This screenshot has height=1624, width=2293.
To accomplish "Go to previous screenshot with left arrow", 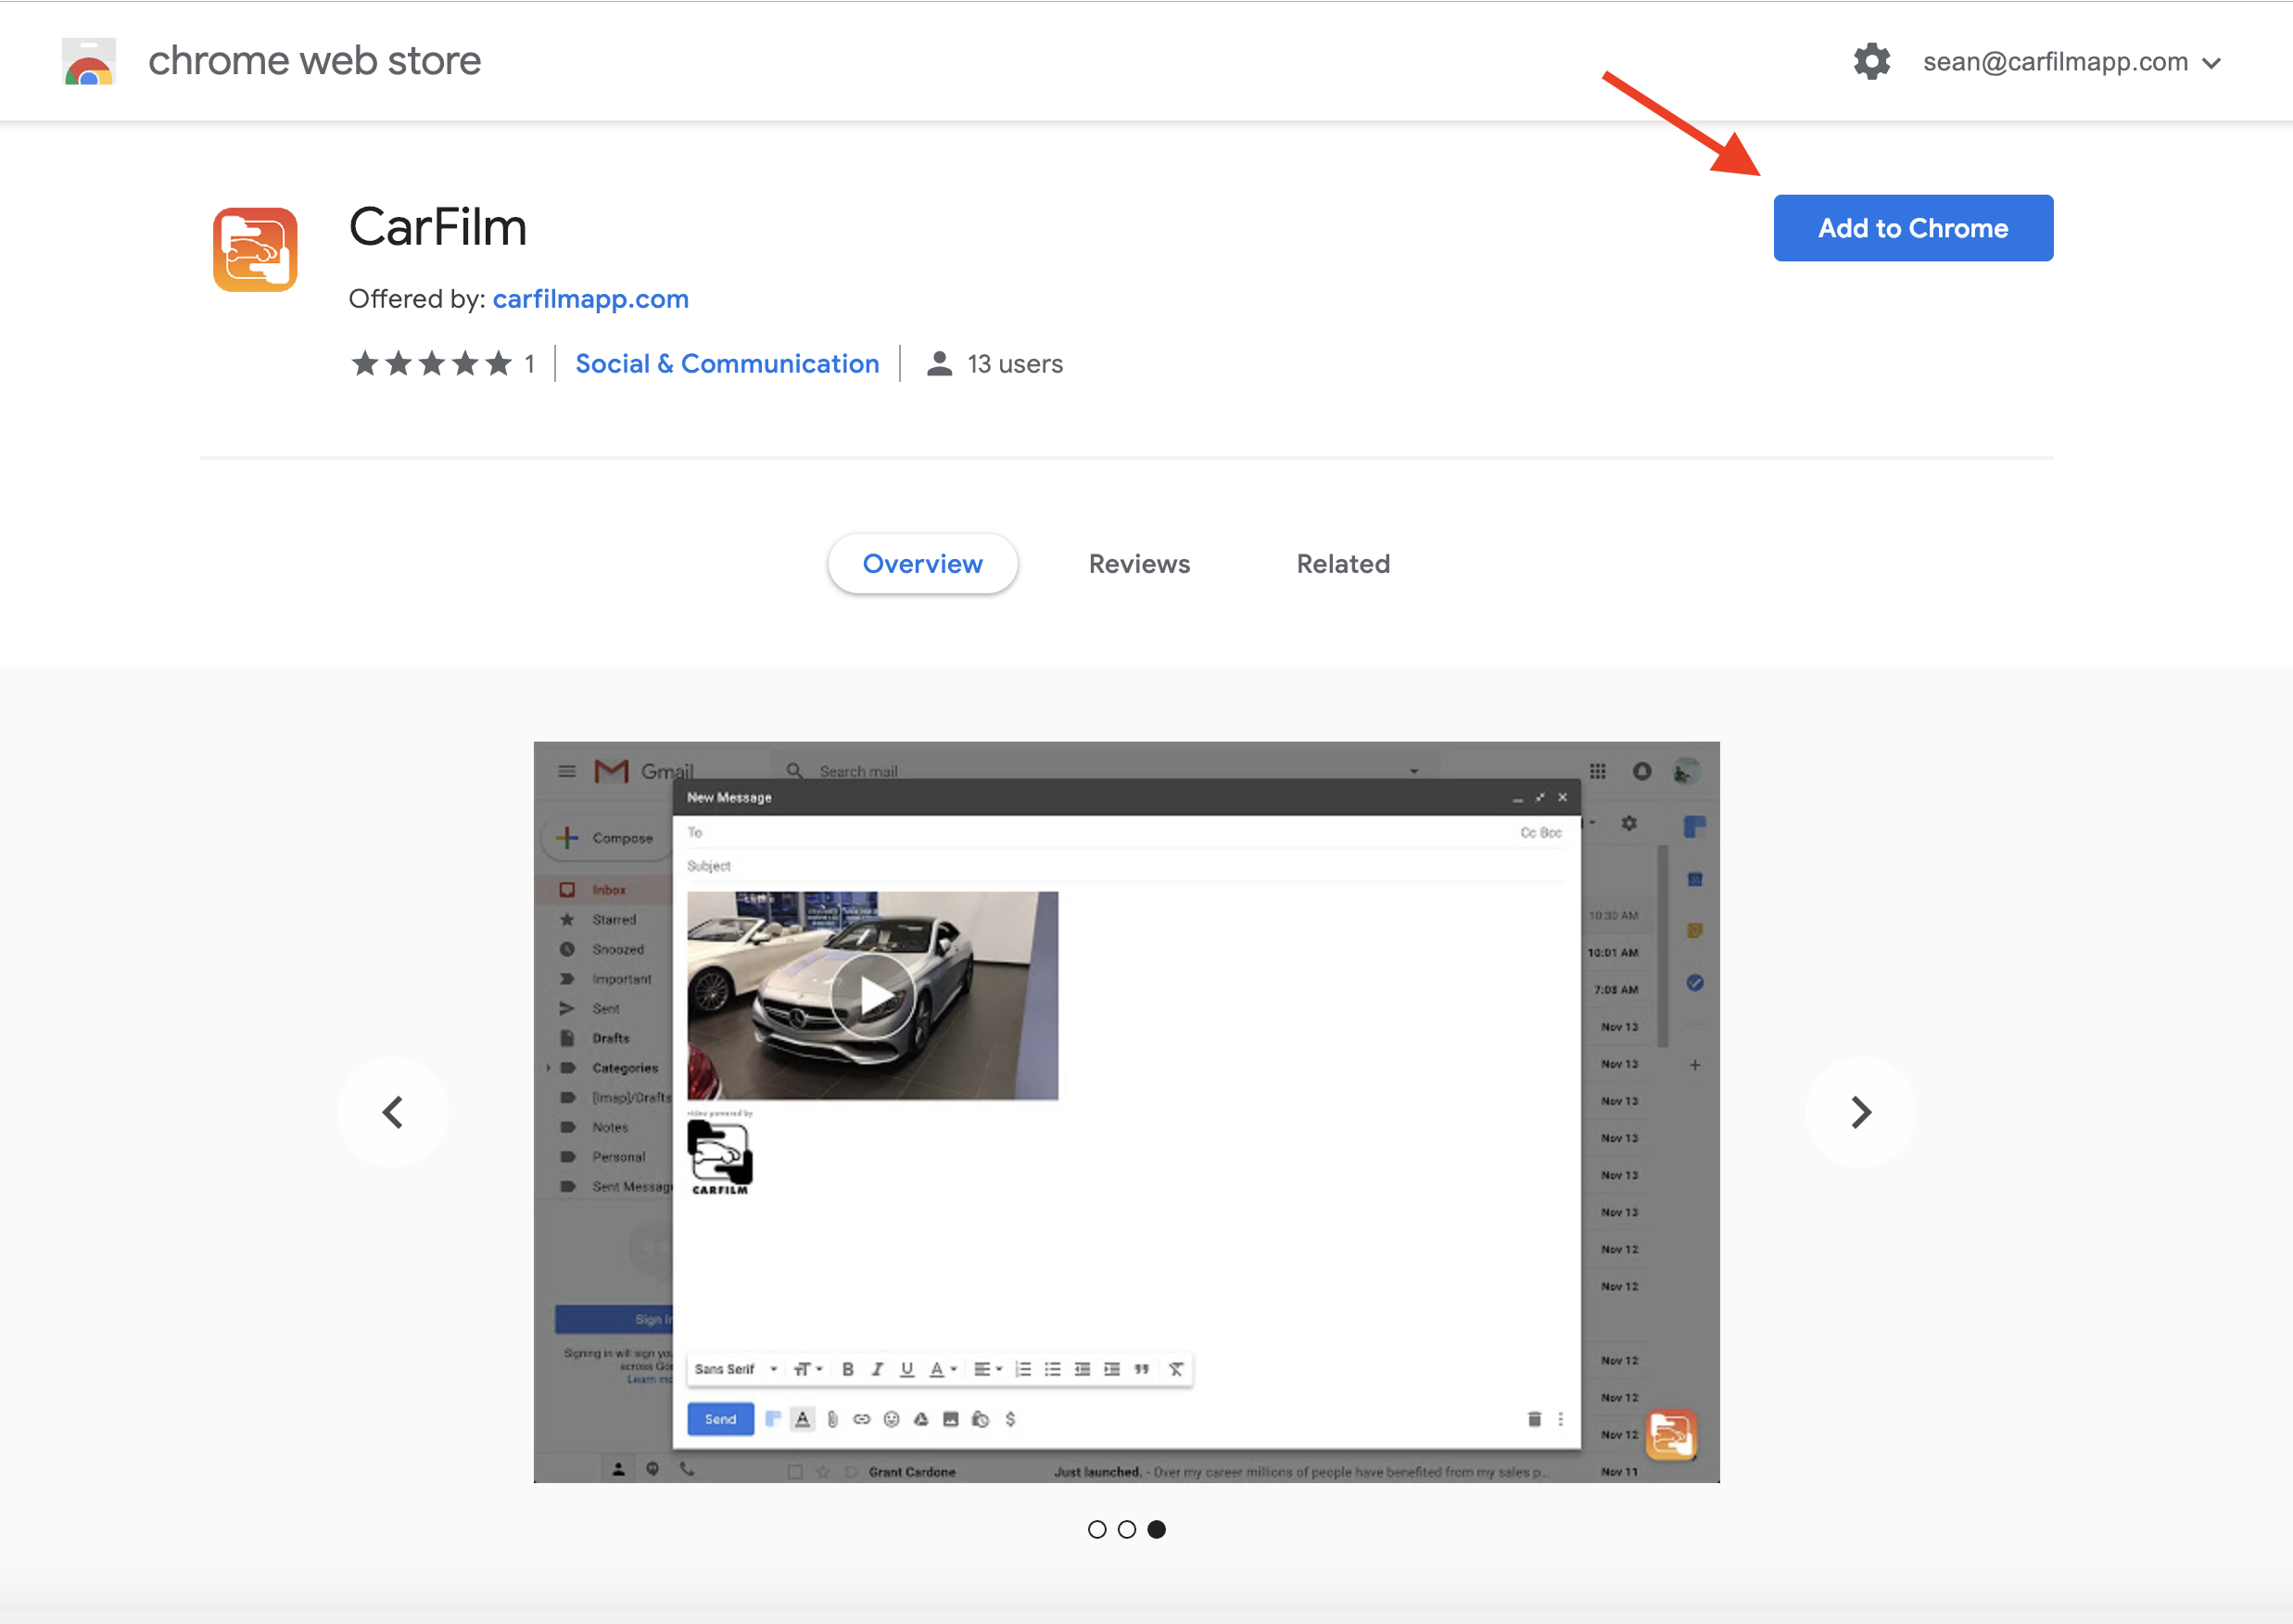I will (x=393, y=1112).
